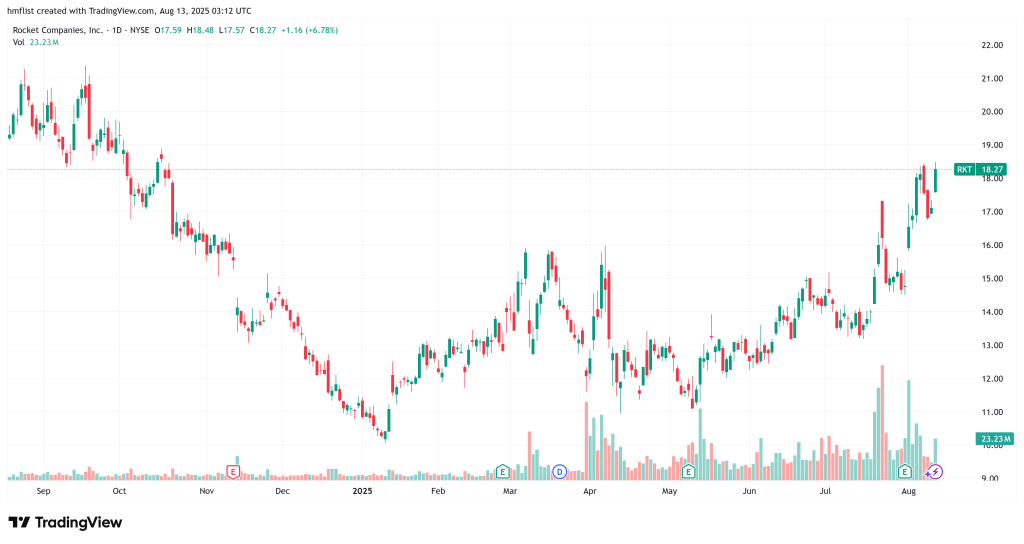Click the red earnings marker in November
The width and height of the screenshot is (1024, 544).
point(233,470)
